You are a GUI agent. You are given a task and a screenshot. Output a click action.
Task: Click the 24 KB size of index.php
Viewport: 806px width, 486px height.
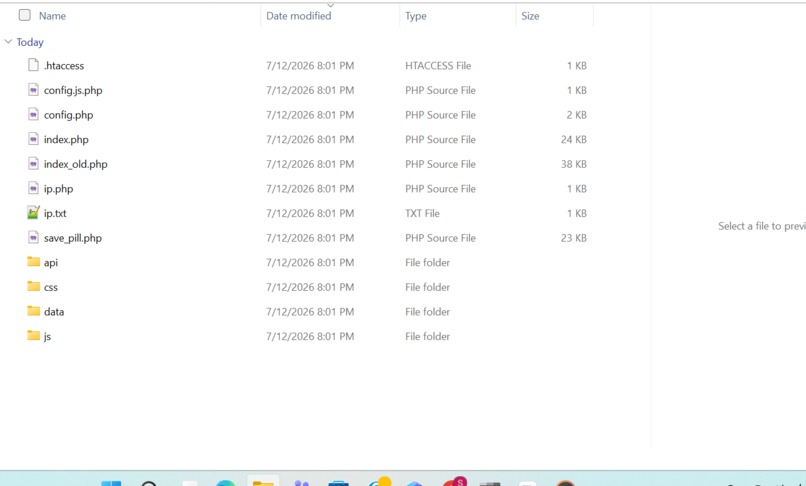tap(574, 139)
